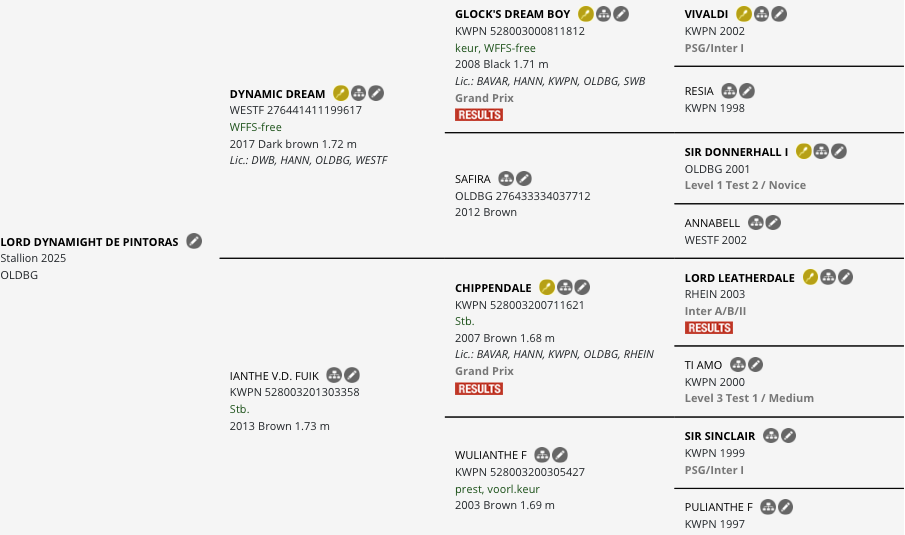The width and height of the screenshot is (905, 535).
Task: Click the Results button under Lord Leatherdale
Action: tap(709, 328)
